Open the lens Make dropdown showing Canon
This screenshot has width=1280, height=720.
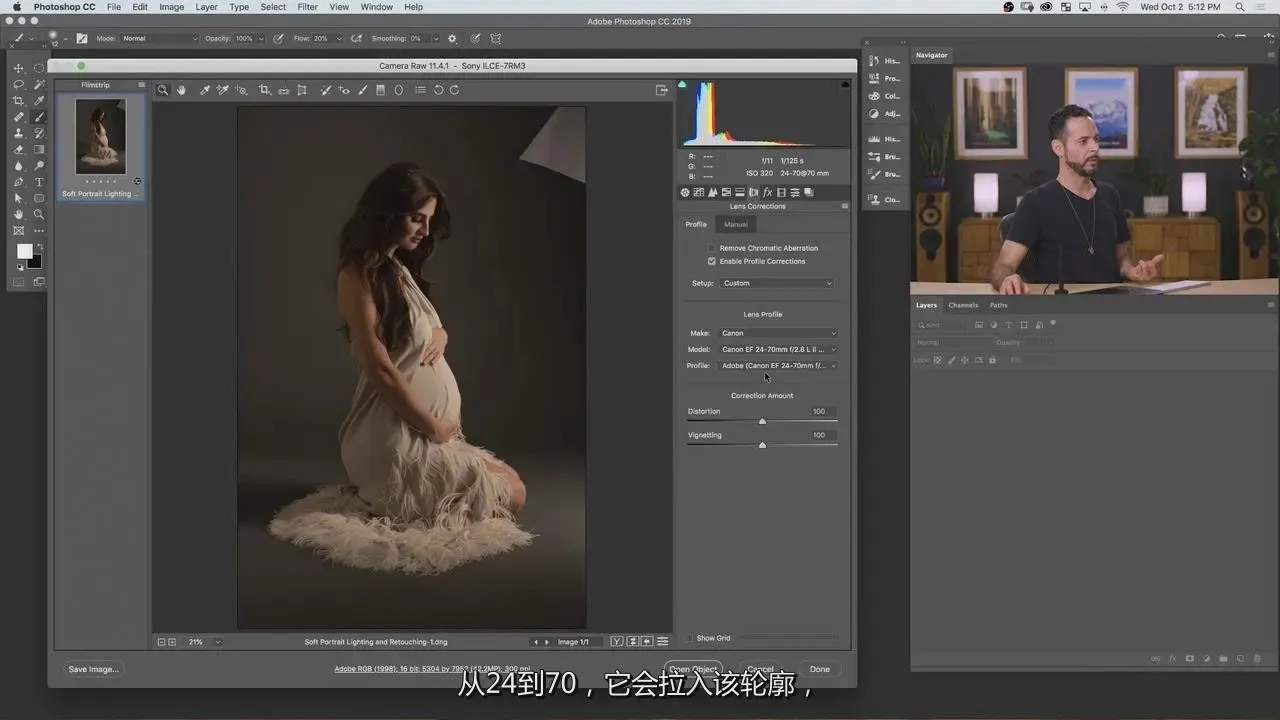coord(777,333)
